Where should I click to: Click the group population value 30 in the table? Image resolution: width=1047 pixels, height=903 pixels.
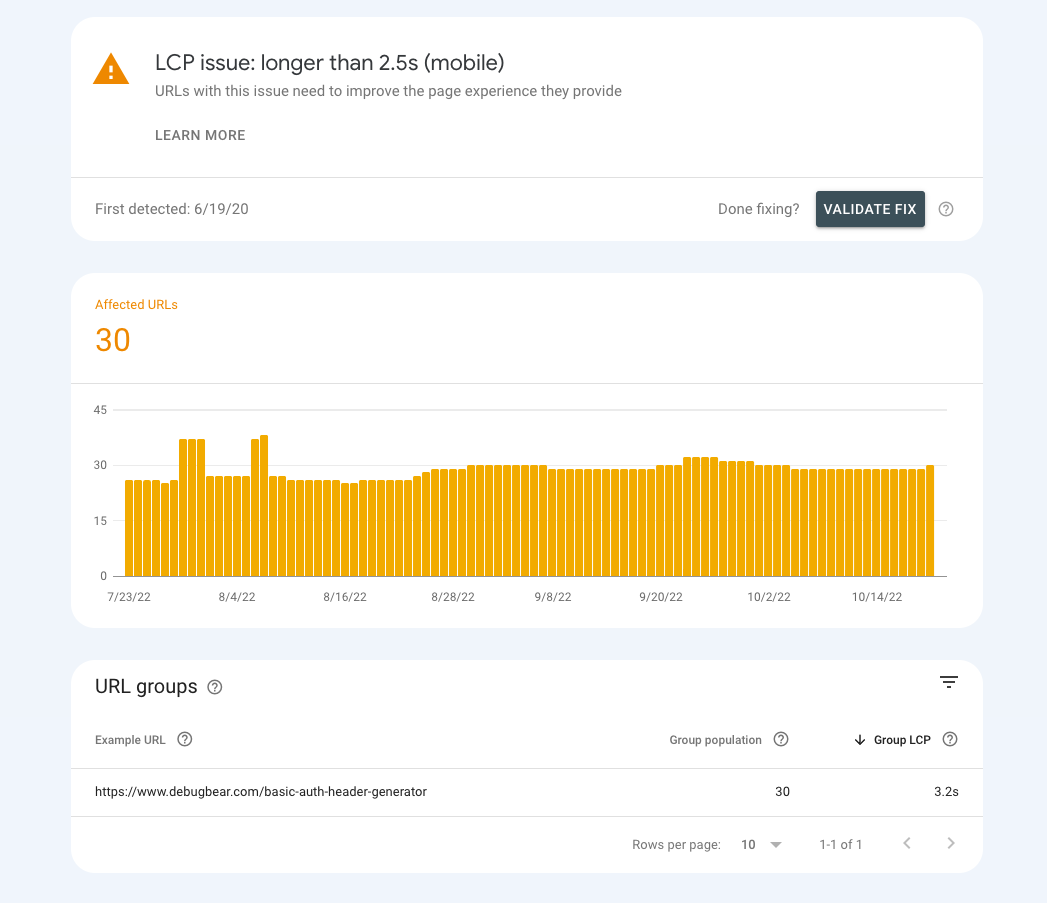point(782,791)
